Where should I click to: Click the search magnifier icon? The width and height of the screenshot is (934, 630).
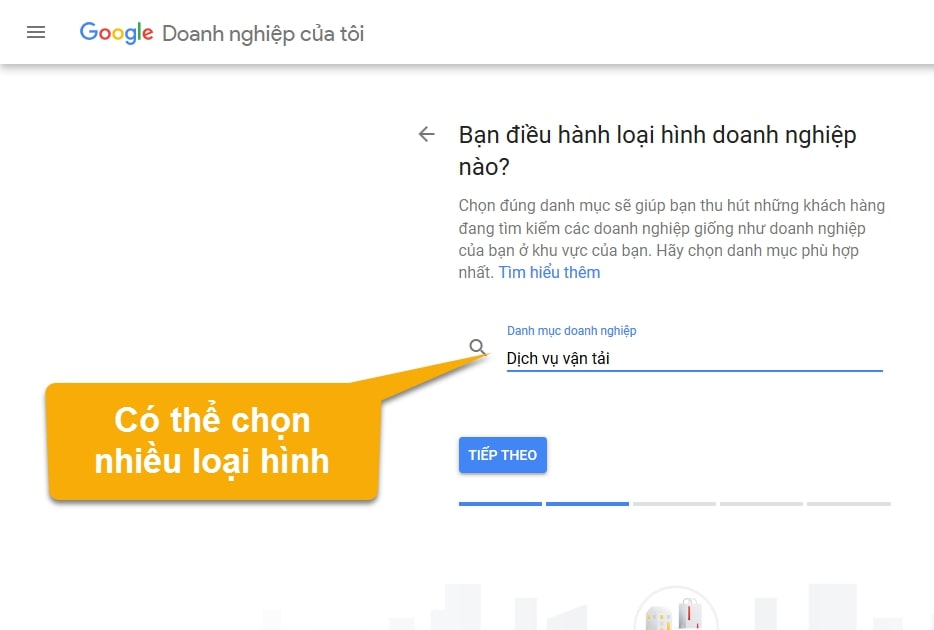pos(477,346)
